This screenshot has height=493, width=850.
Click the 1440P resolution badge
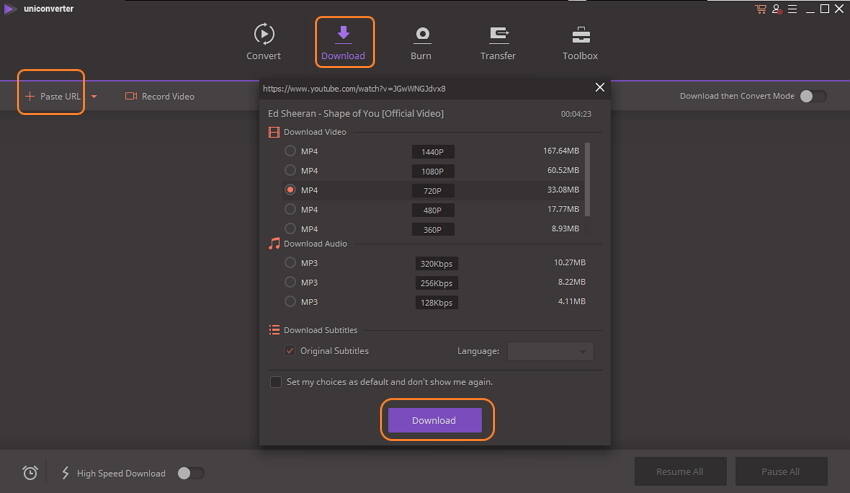point(433,152)
